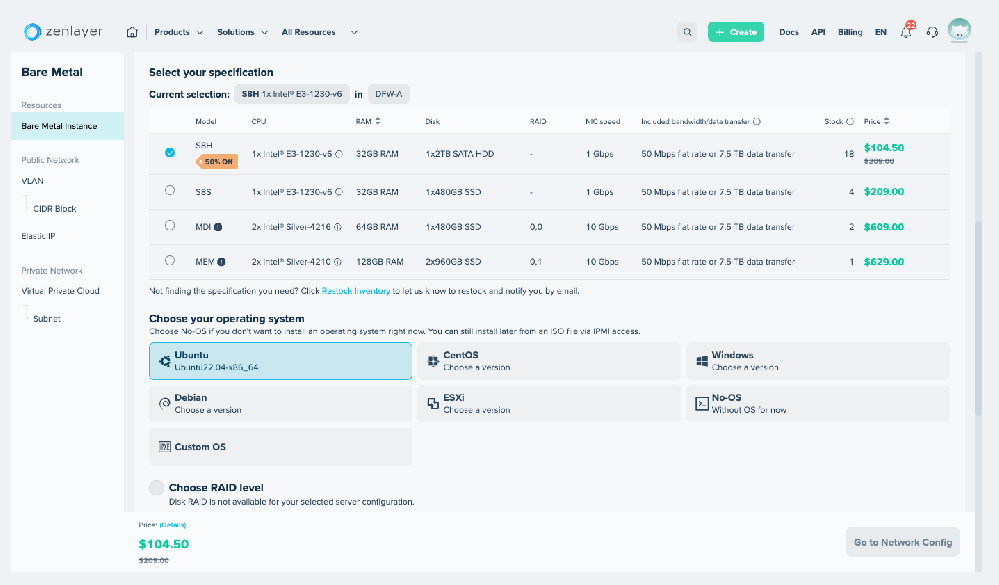This screenshot has height=585, width=999.
Task: Select the Custom OS option
Action: [x=280, y=447]
